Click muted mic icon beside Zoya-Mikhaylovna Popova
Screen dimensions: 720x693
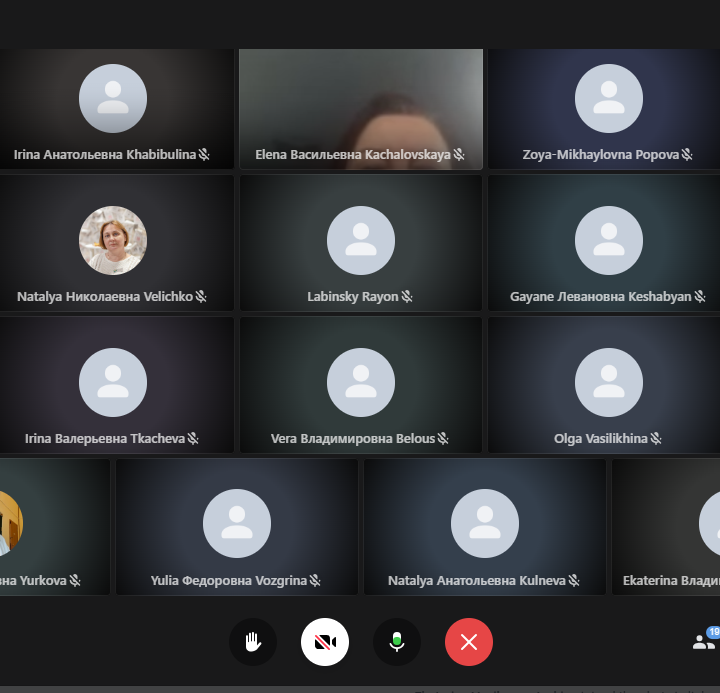click(x=687, y=155)
